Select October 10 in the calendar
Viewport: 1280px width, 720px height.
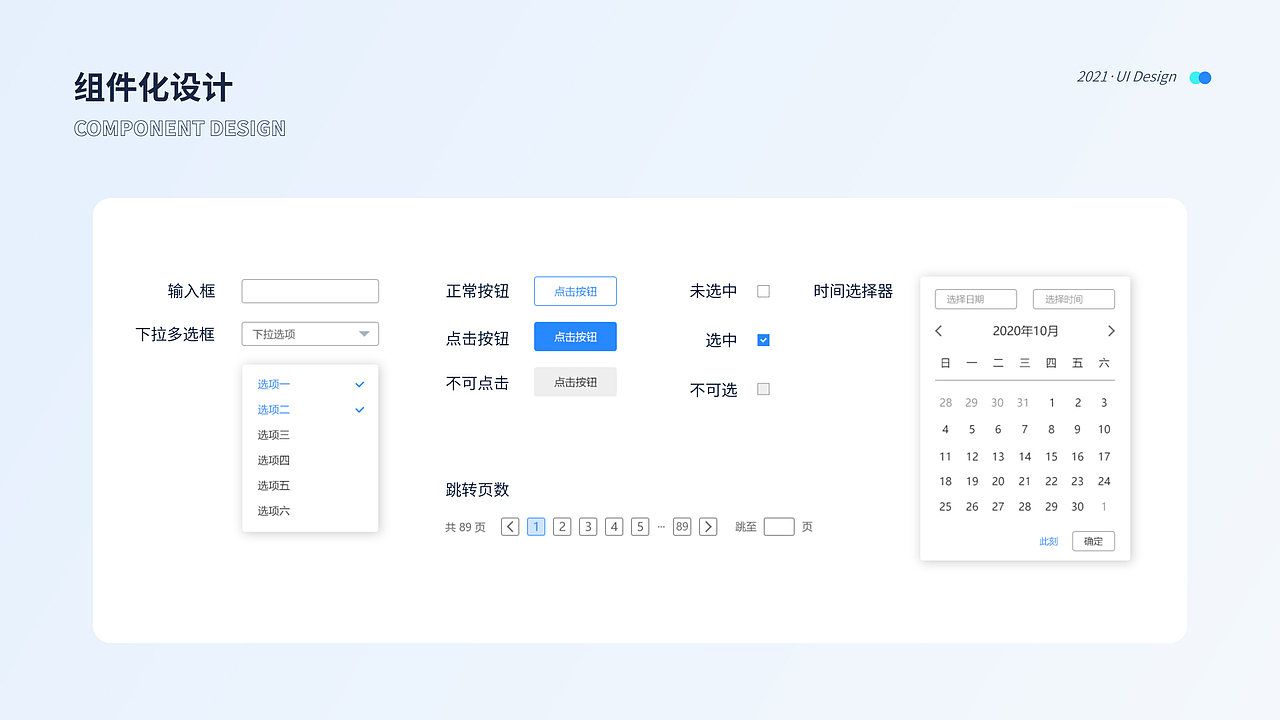coord(1104,429)
